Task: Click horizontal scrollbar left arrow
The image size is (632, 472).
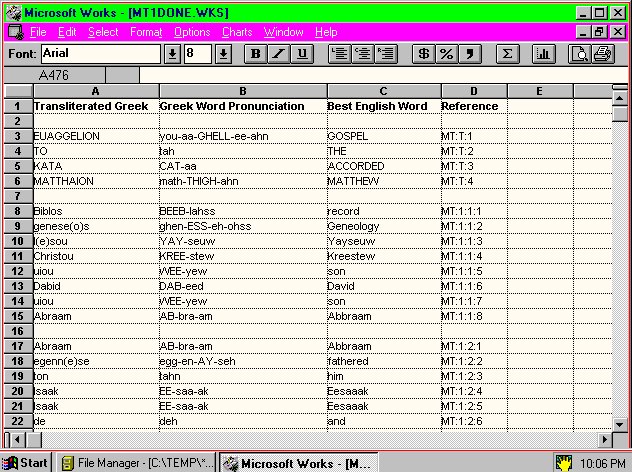Action: pos(17,439)
